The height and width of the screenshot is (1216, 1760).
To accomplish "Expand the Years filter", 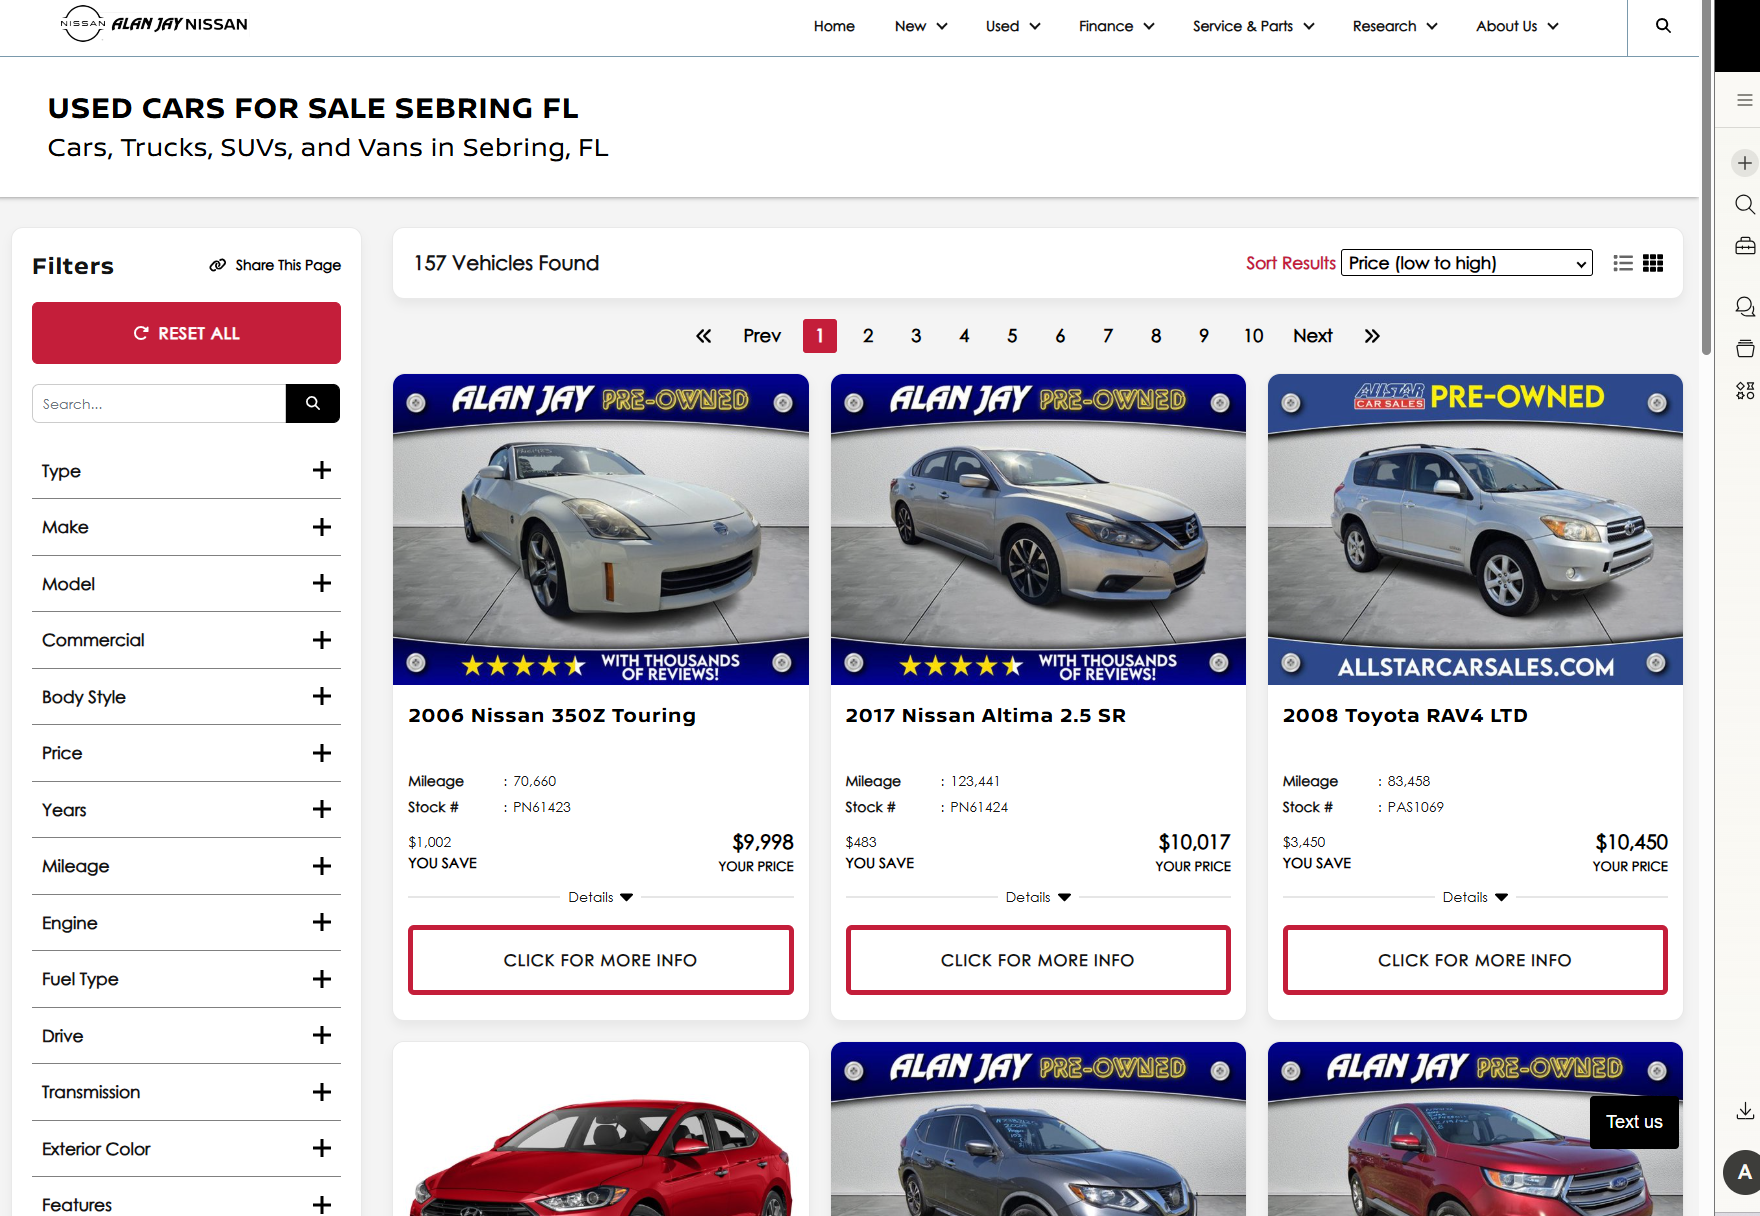I will point(186,810).
